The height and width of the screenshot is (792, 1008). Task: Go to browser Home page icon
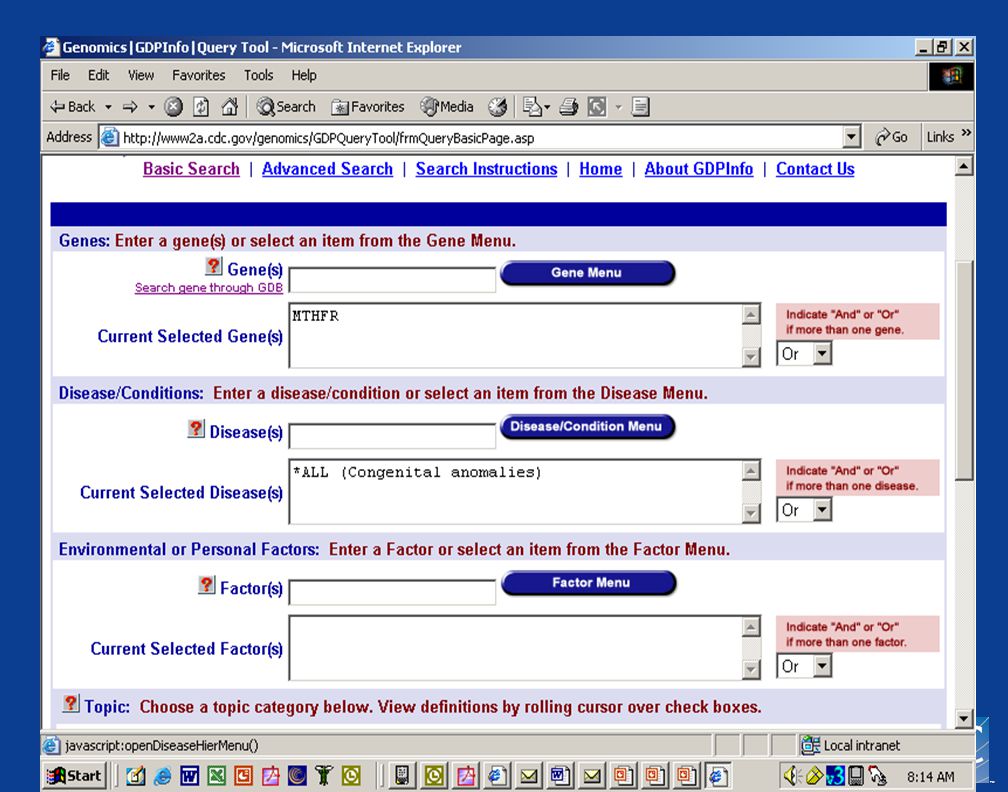[230, 107]
